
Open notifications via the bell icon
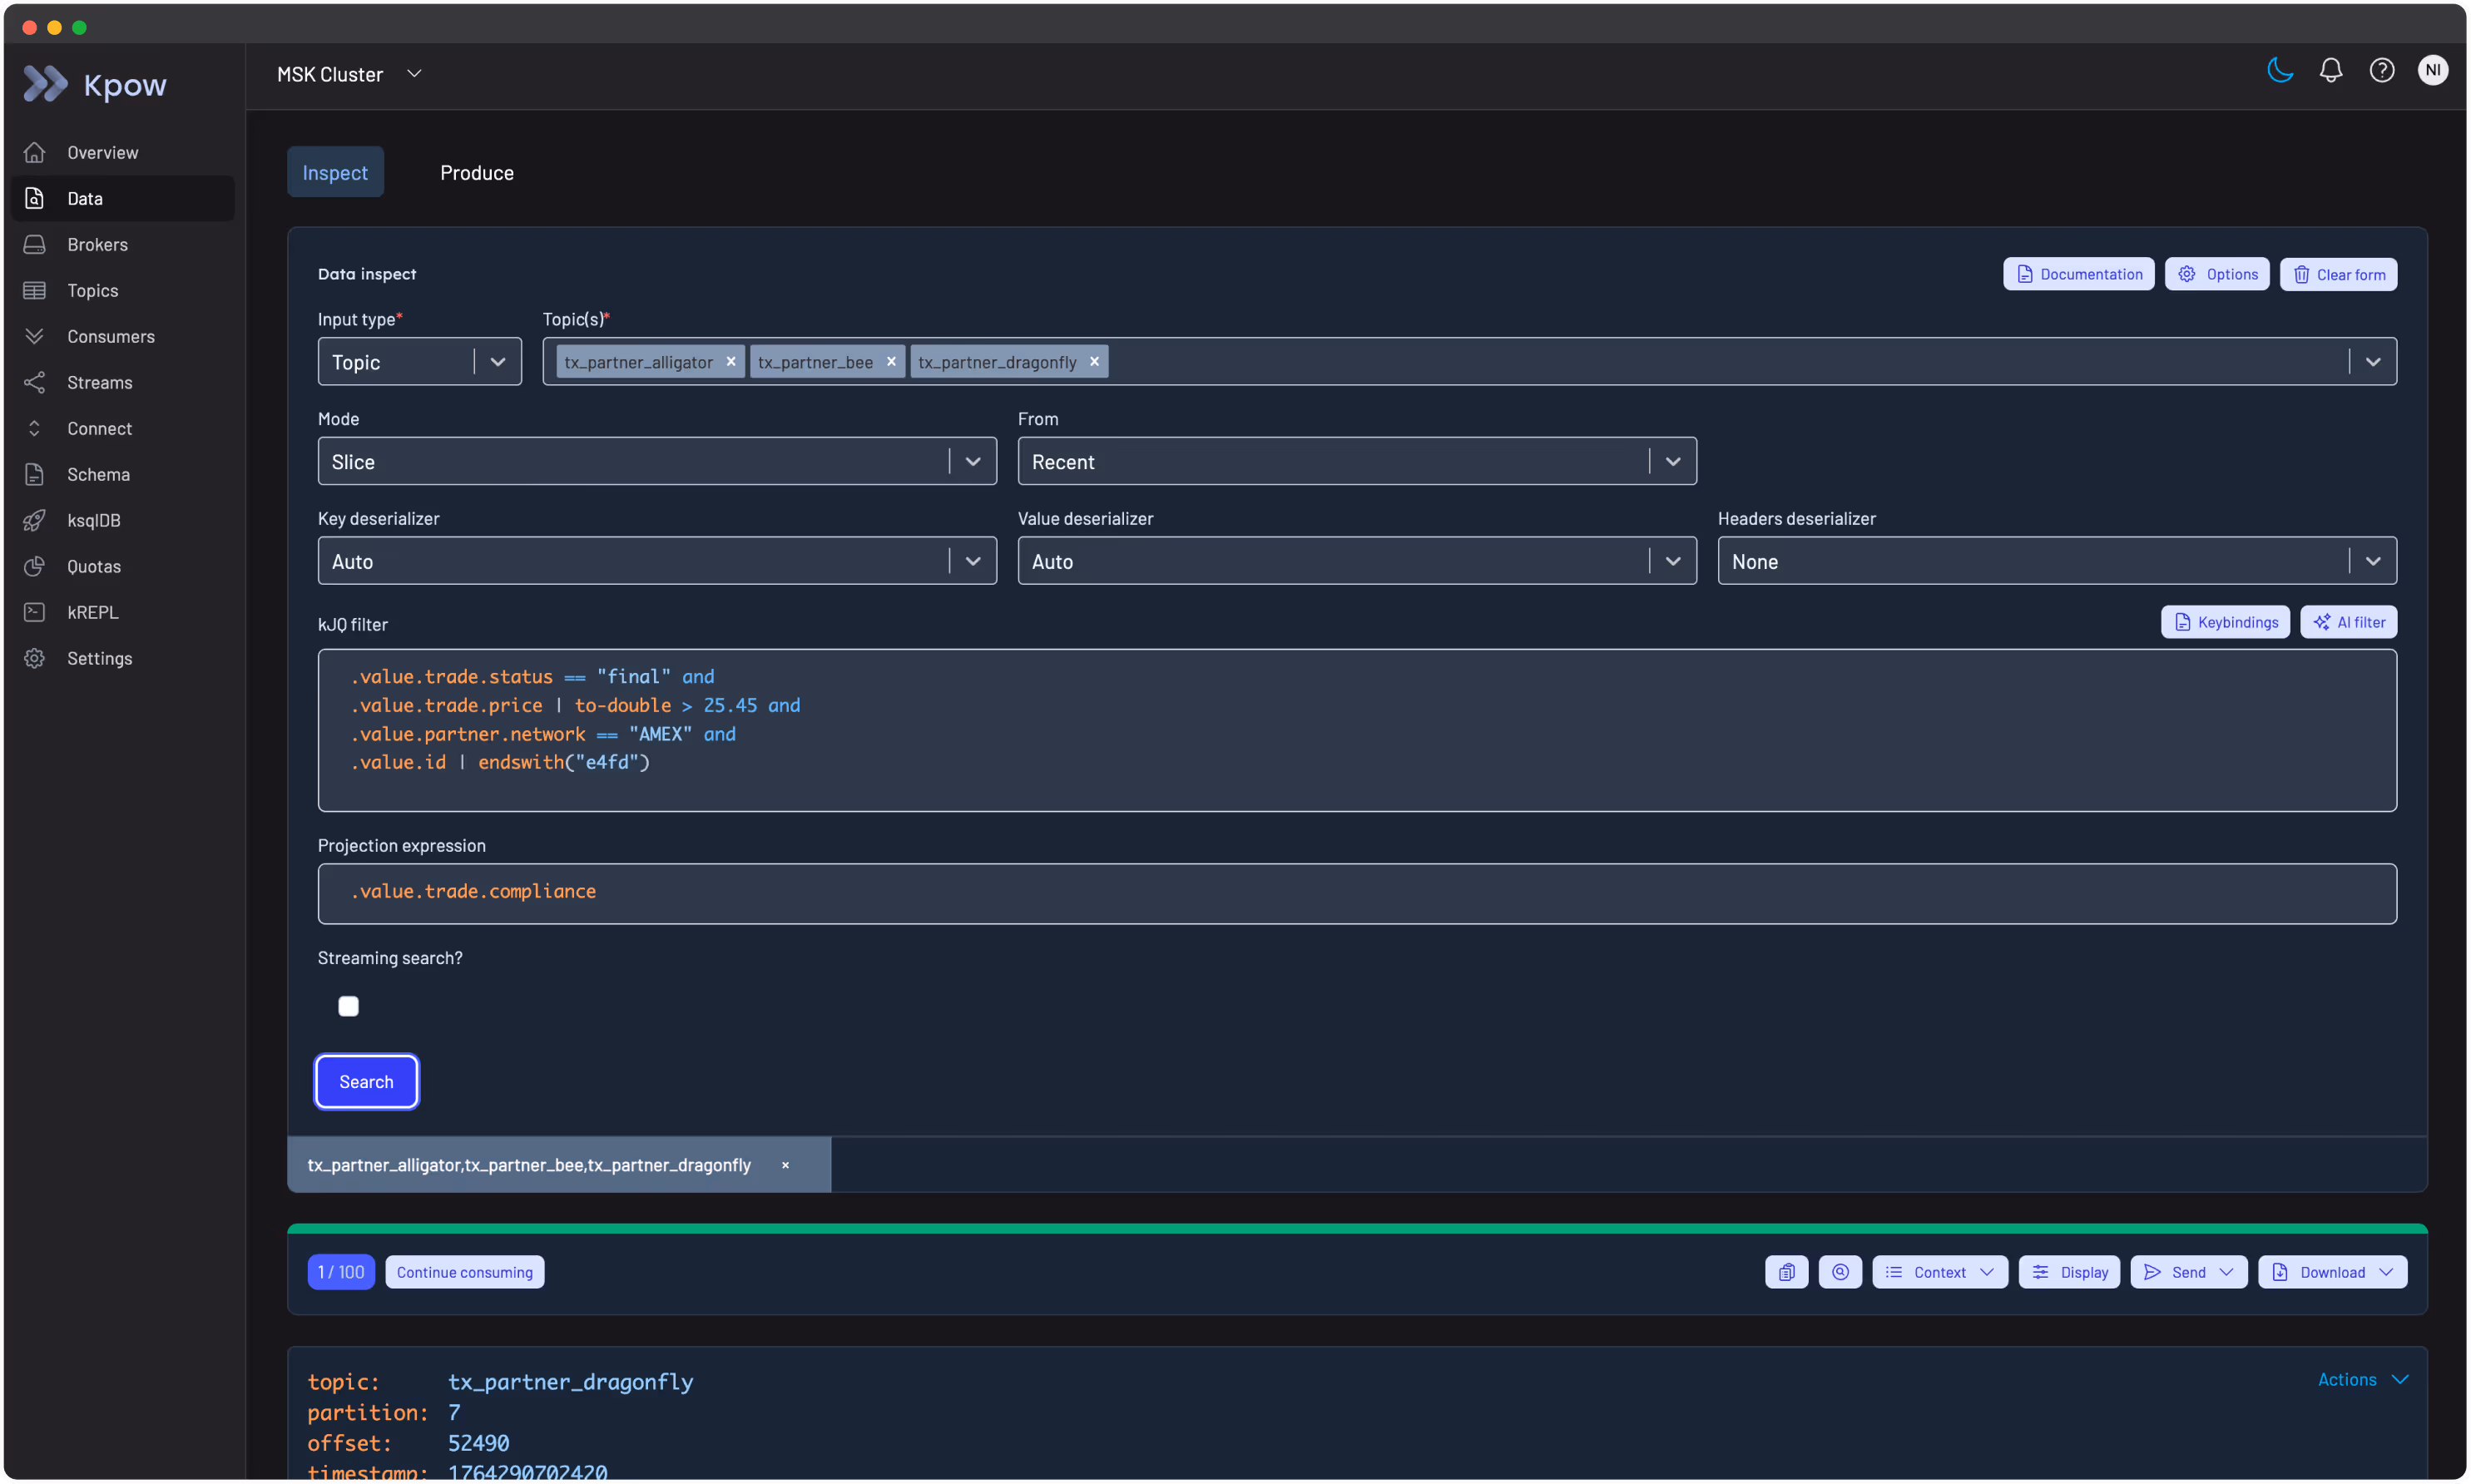[x=2331, y=70]
